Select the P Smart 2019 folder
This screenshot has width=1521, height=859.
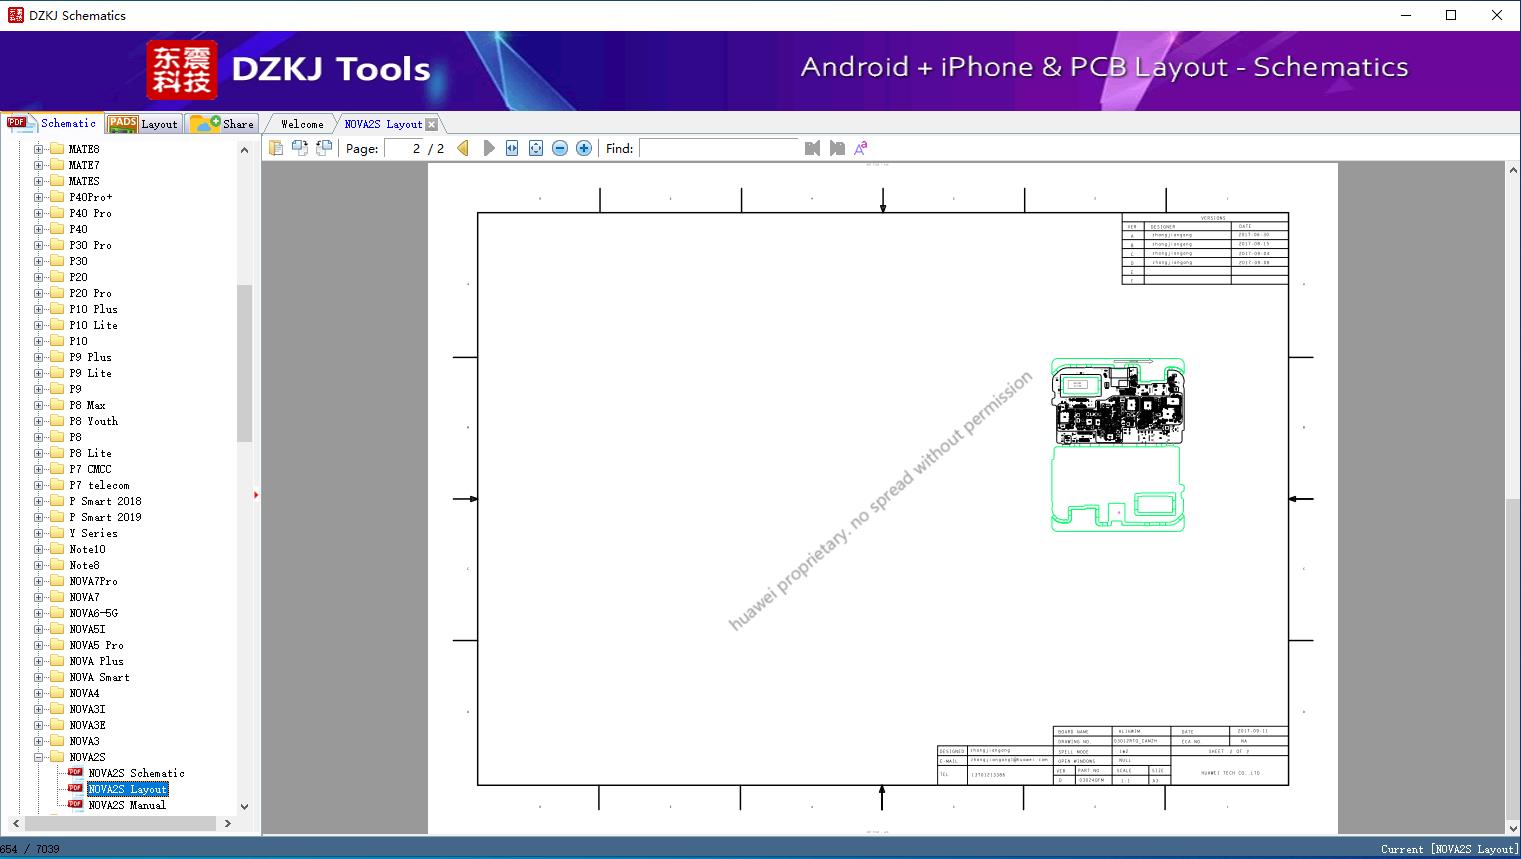(x=105, y=517)
